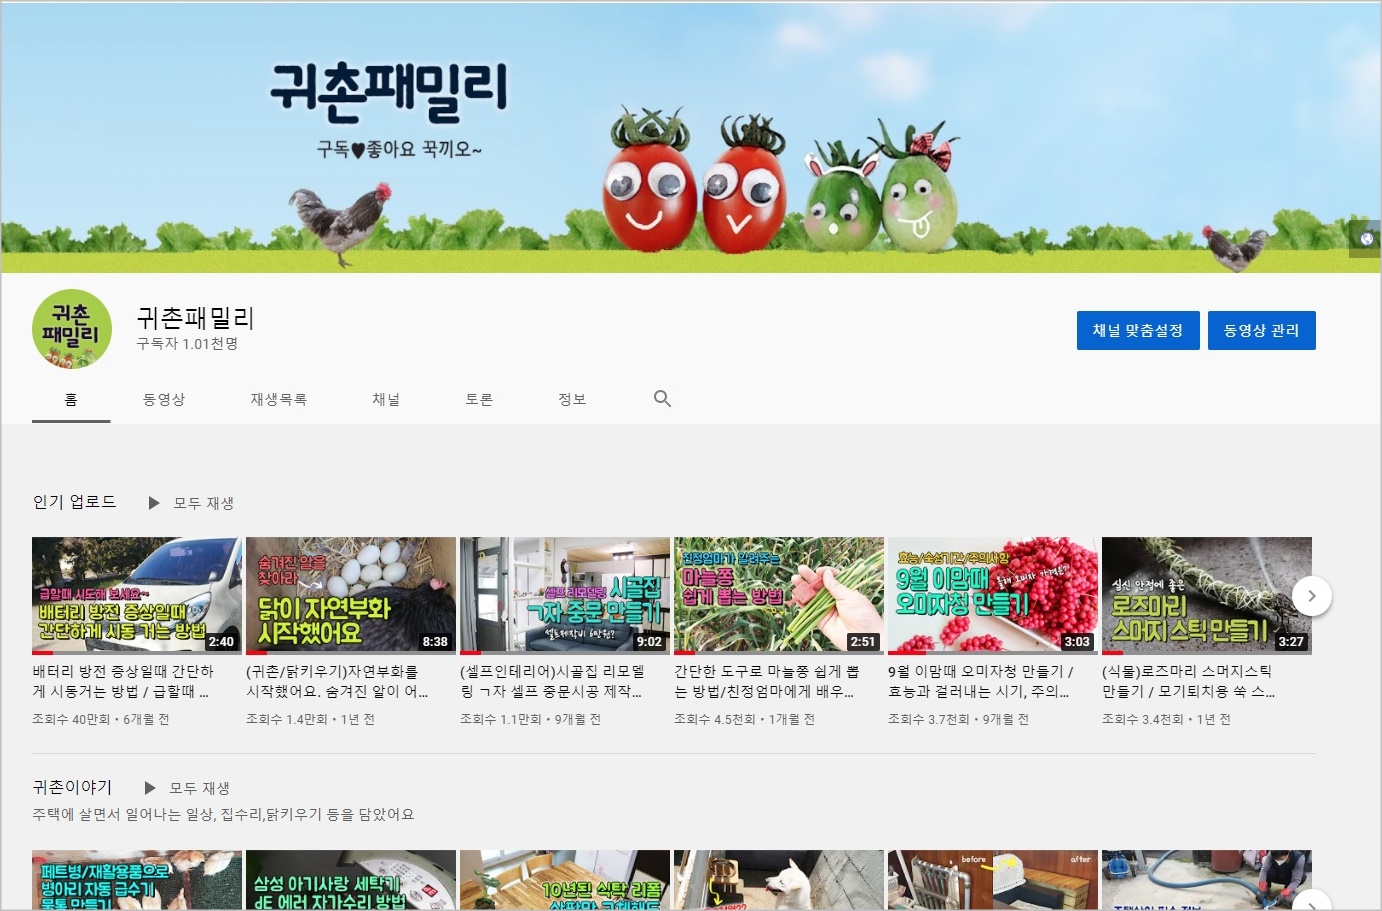The image size is (1382, 911).
Task: Click the 귀촌패밀리 channel avatar
Action: 72,330
